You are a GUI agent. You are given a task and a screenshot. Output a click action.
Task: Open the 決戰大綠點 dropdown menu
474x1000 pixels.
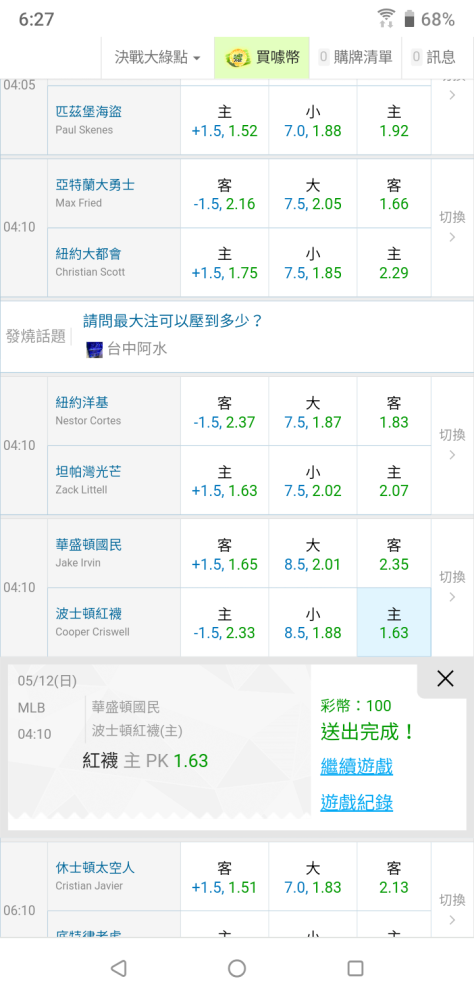158,57
